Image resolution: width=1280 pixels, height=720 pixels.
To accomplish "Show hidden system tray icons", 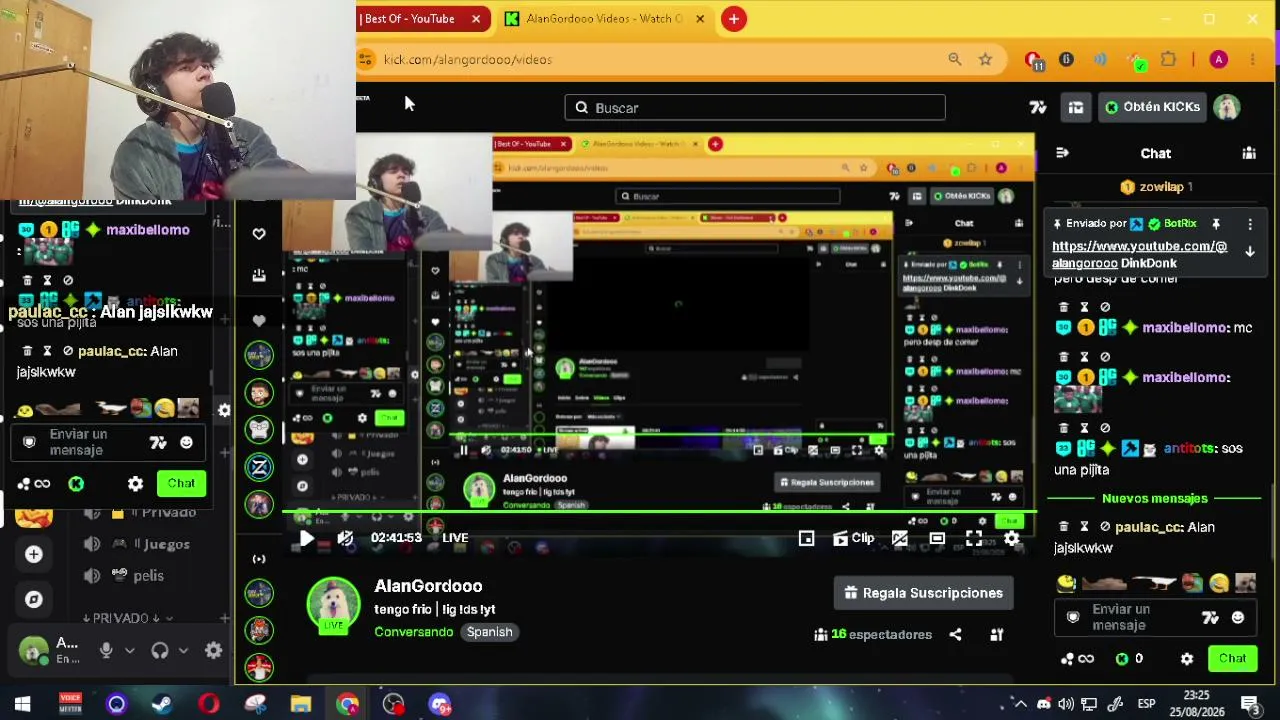I will 1020,703.
